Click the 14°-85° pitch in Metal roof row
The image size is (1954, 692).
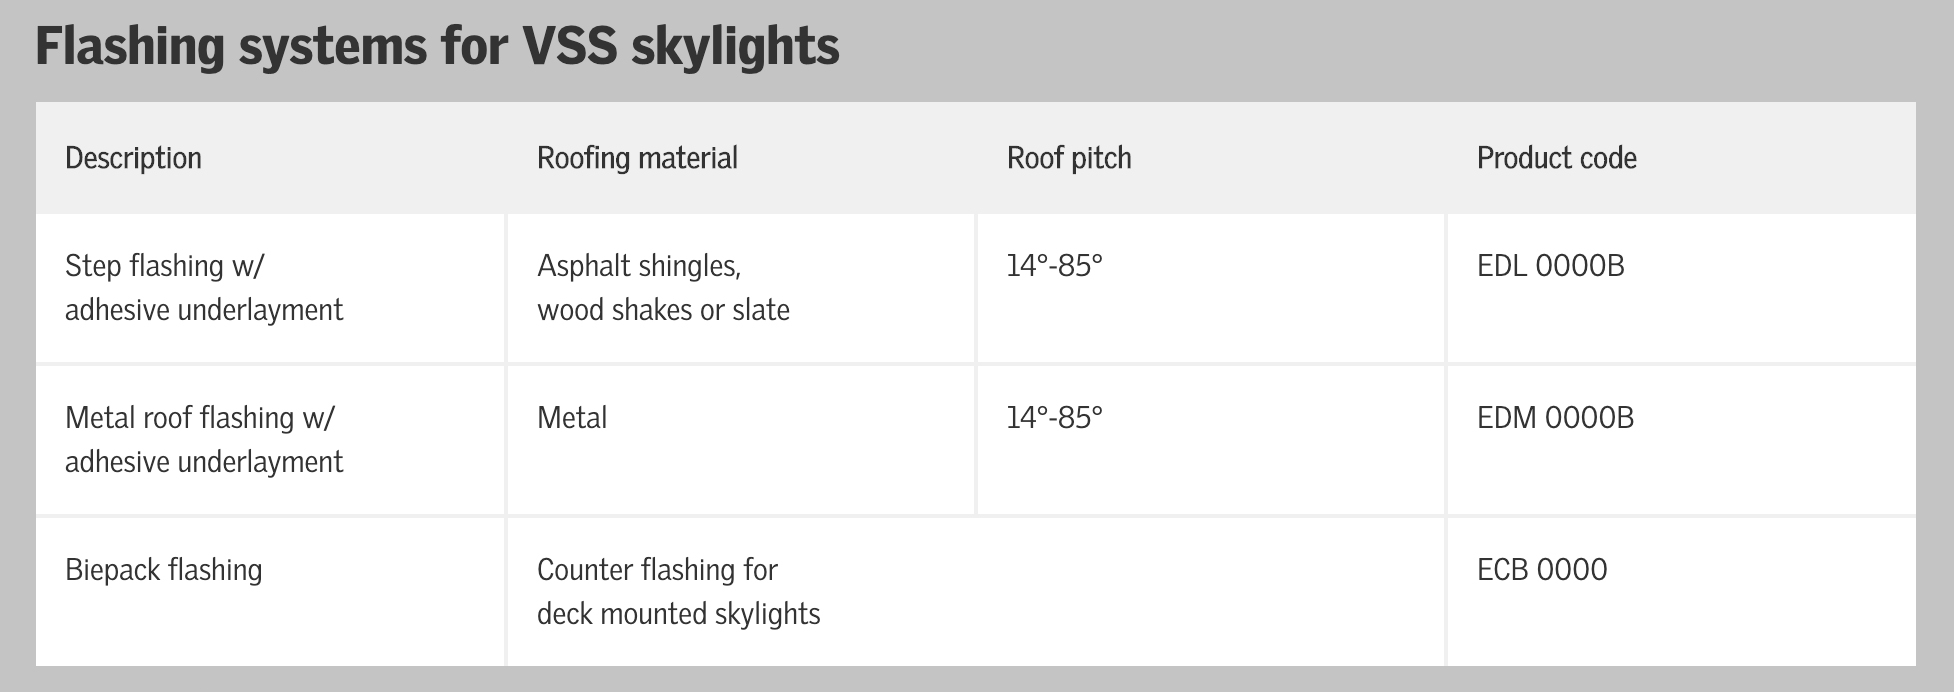coord(1054,418)
